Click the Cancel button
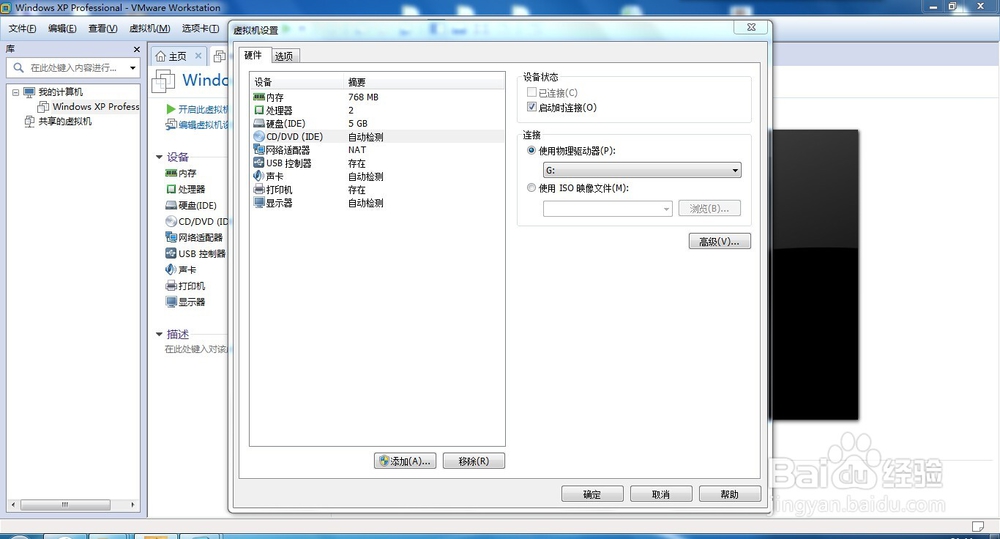1000x539 pixels. click(x=661, y=494)
